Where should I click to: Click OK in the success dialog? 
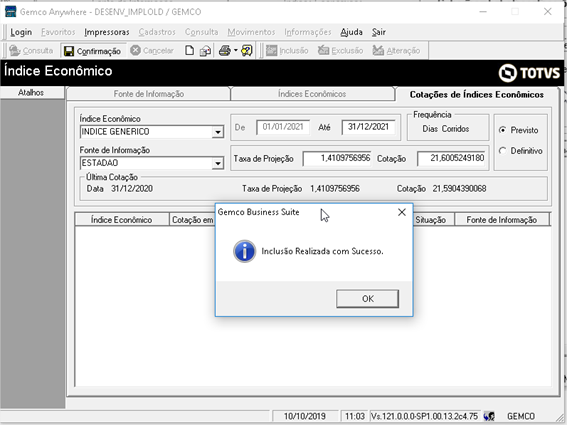coord(367,299)
